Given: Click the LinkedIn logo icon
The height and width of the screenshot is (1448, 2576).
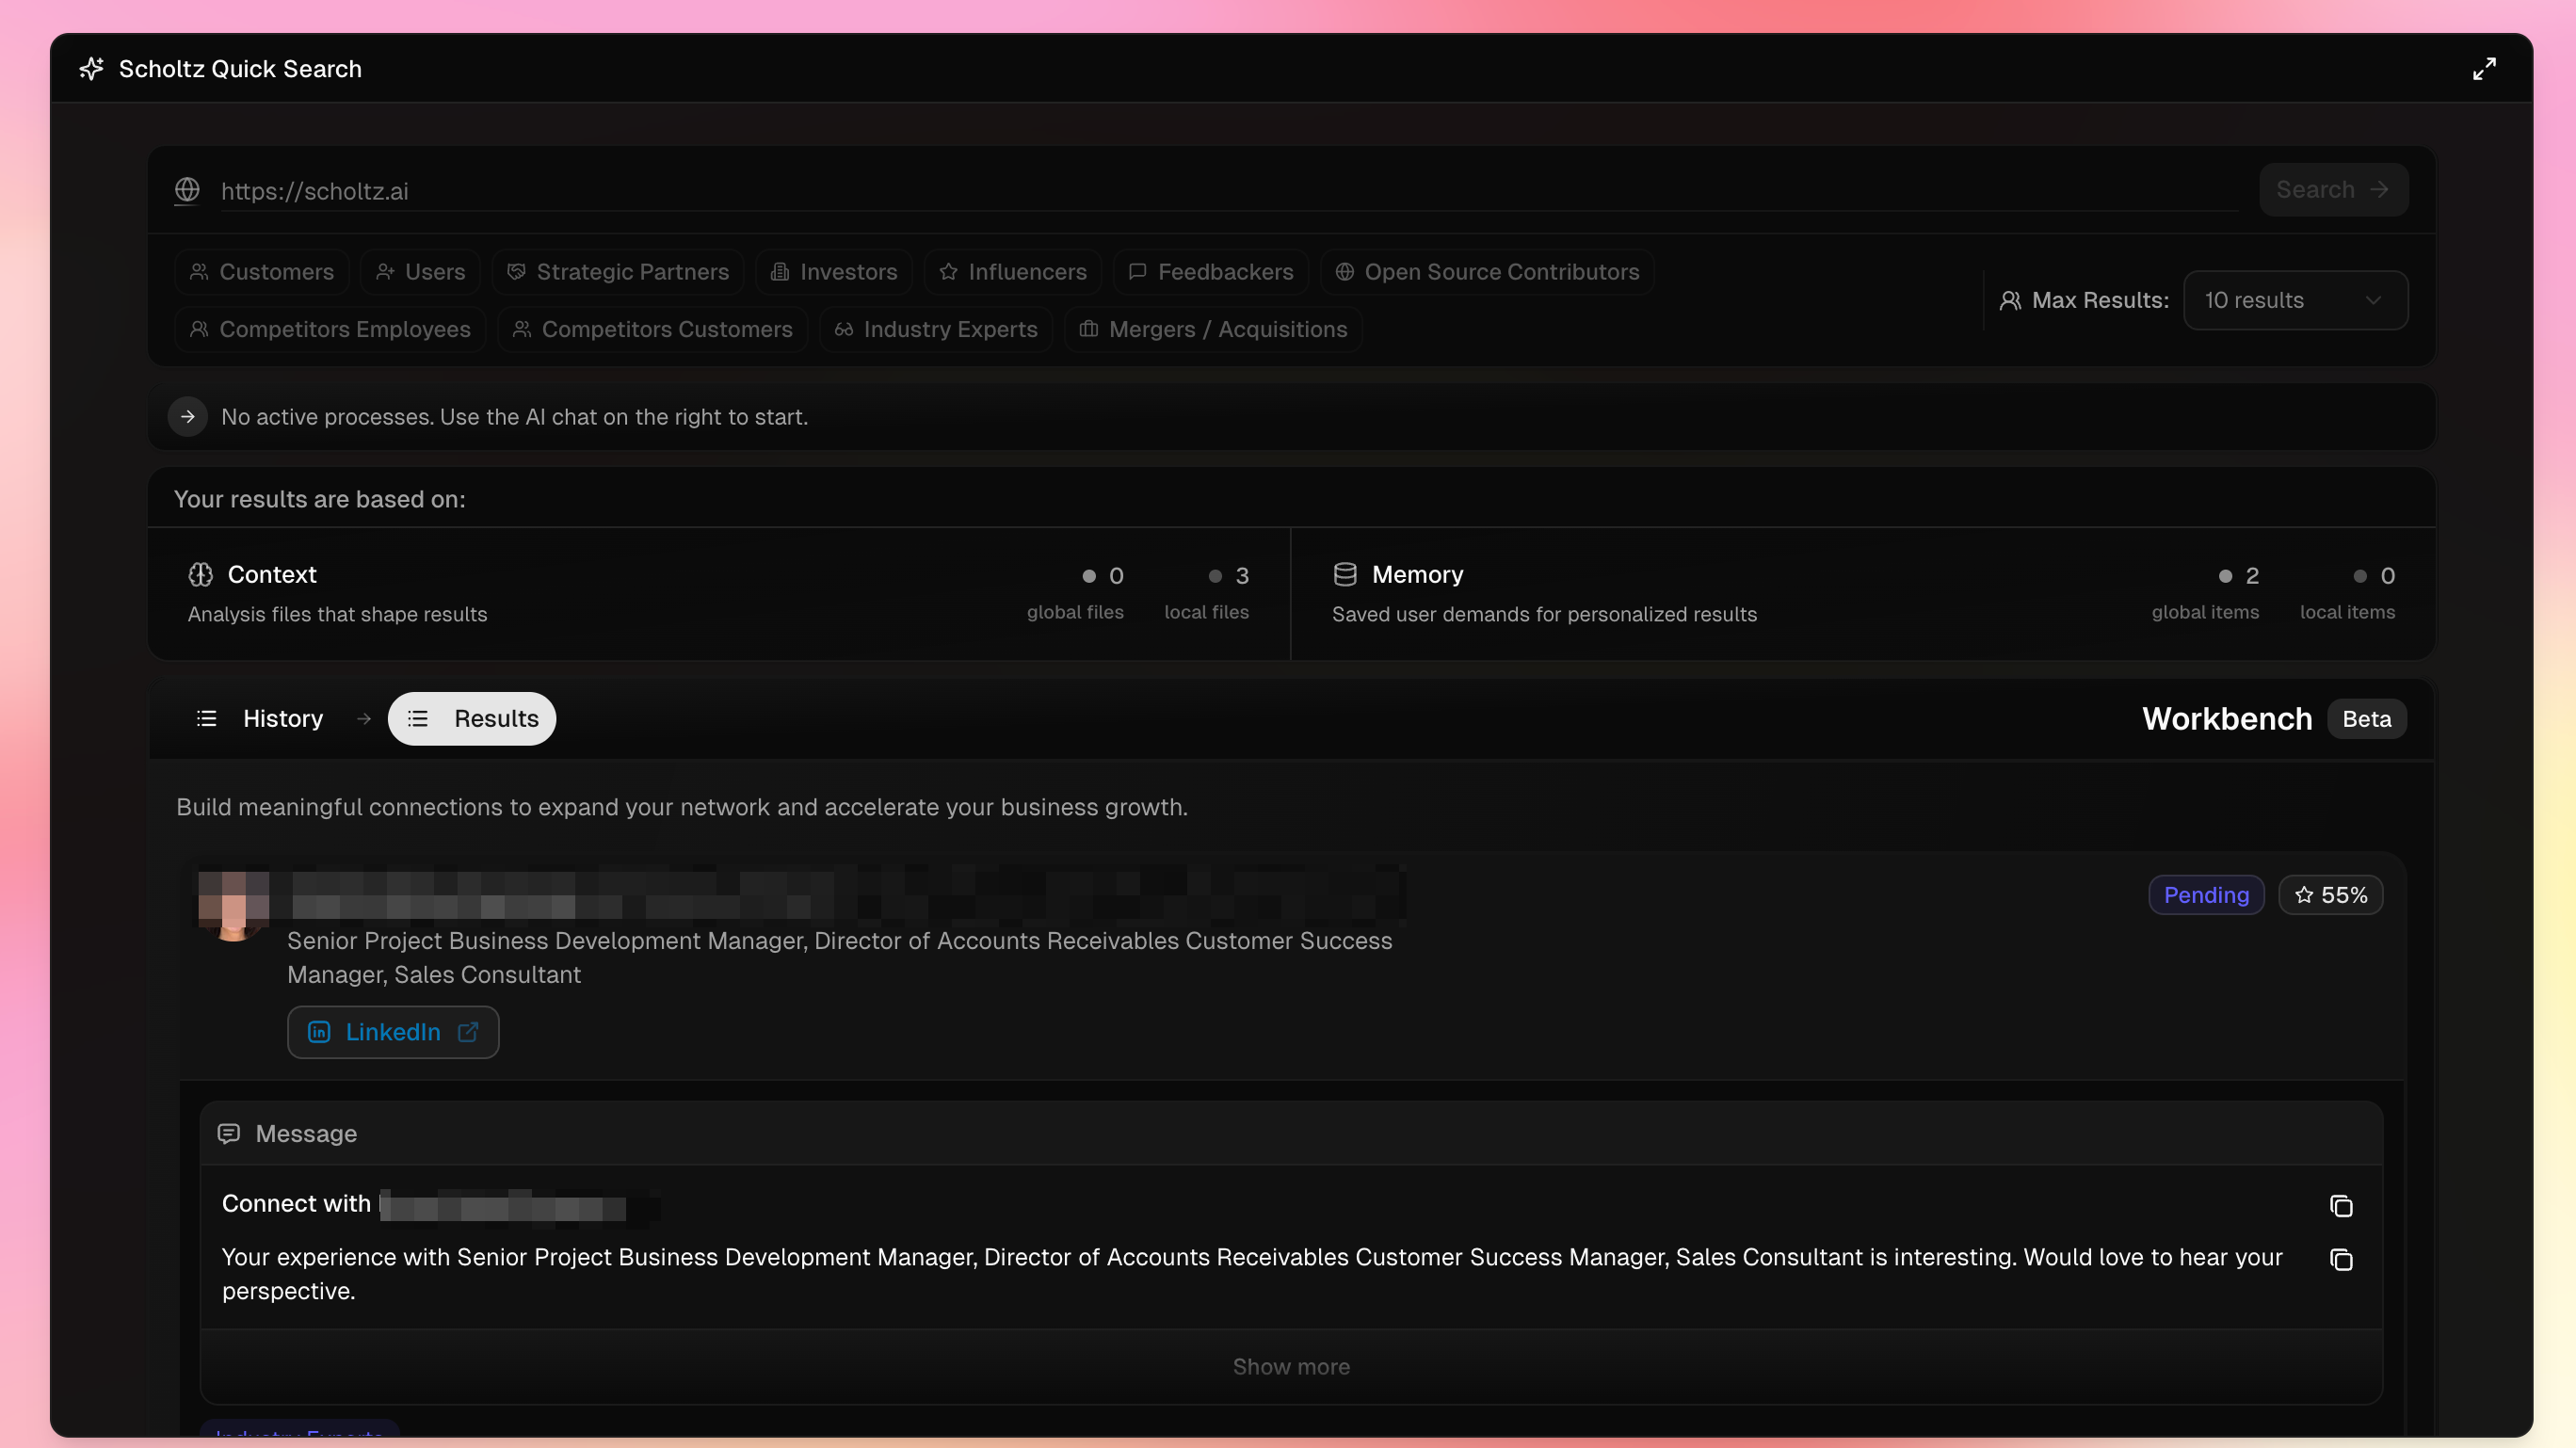Looking at the screenshot, I should [319, 1032].
